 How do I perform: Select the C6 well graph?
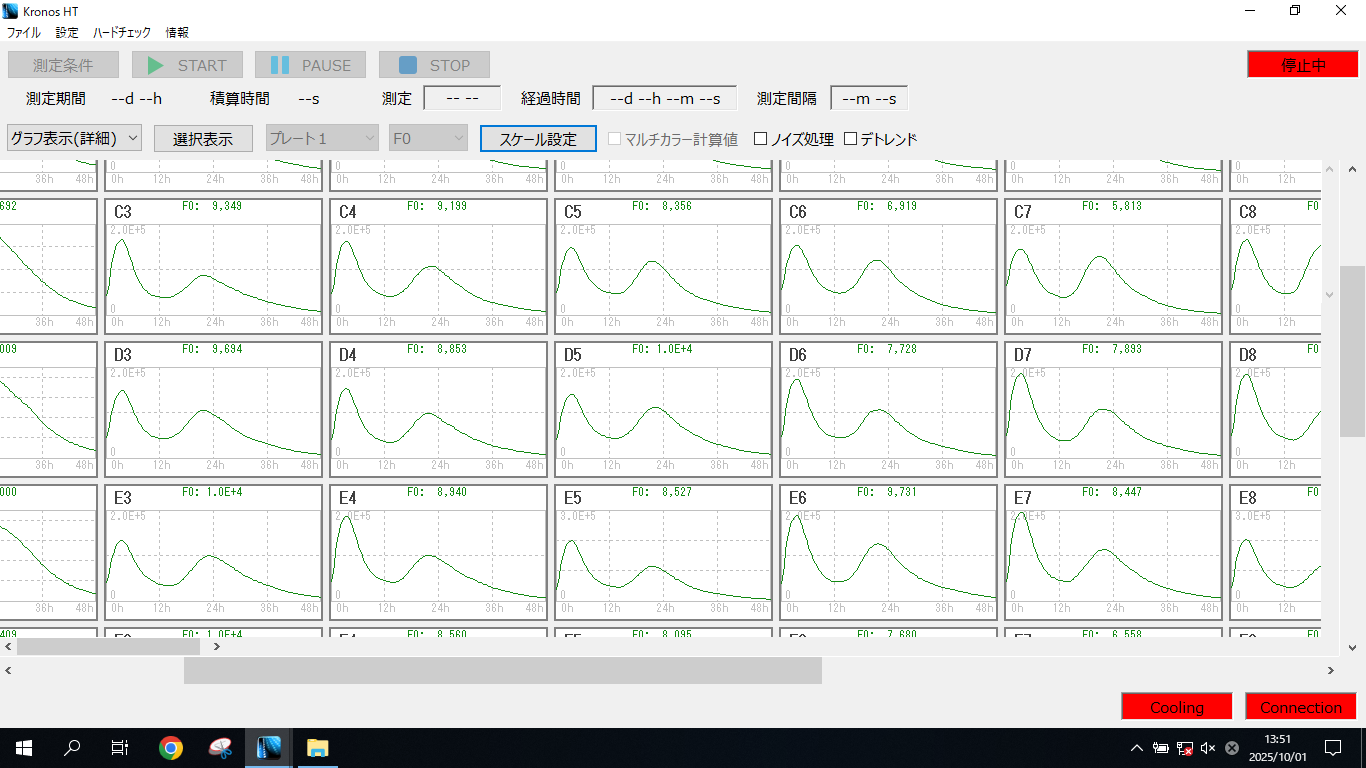coord(889,266)
